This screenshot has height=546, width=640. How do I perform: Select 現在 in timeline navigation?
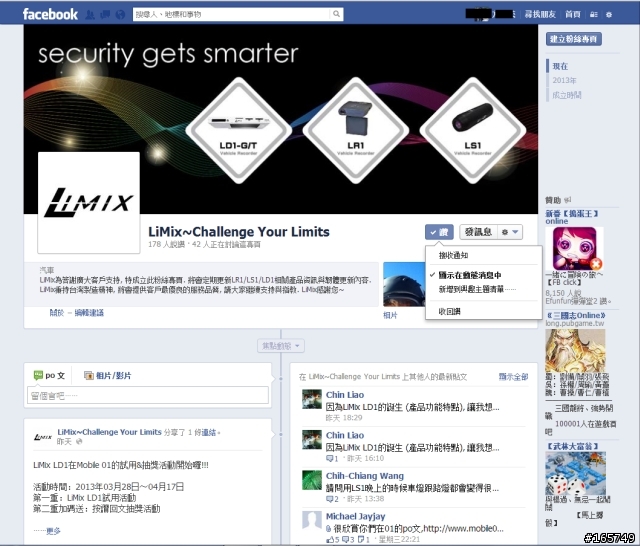(x=560, y=66)
